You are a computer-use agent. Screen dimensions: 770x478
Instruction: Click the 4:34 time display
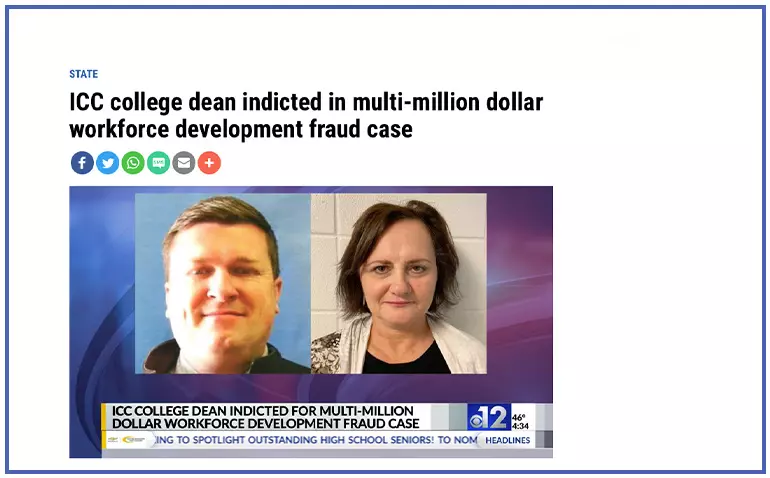coord(521,426)
